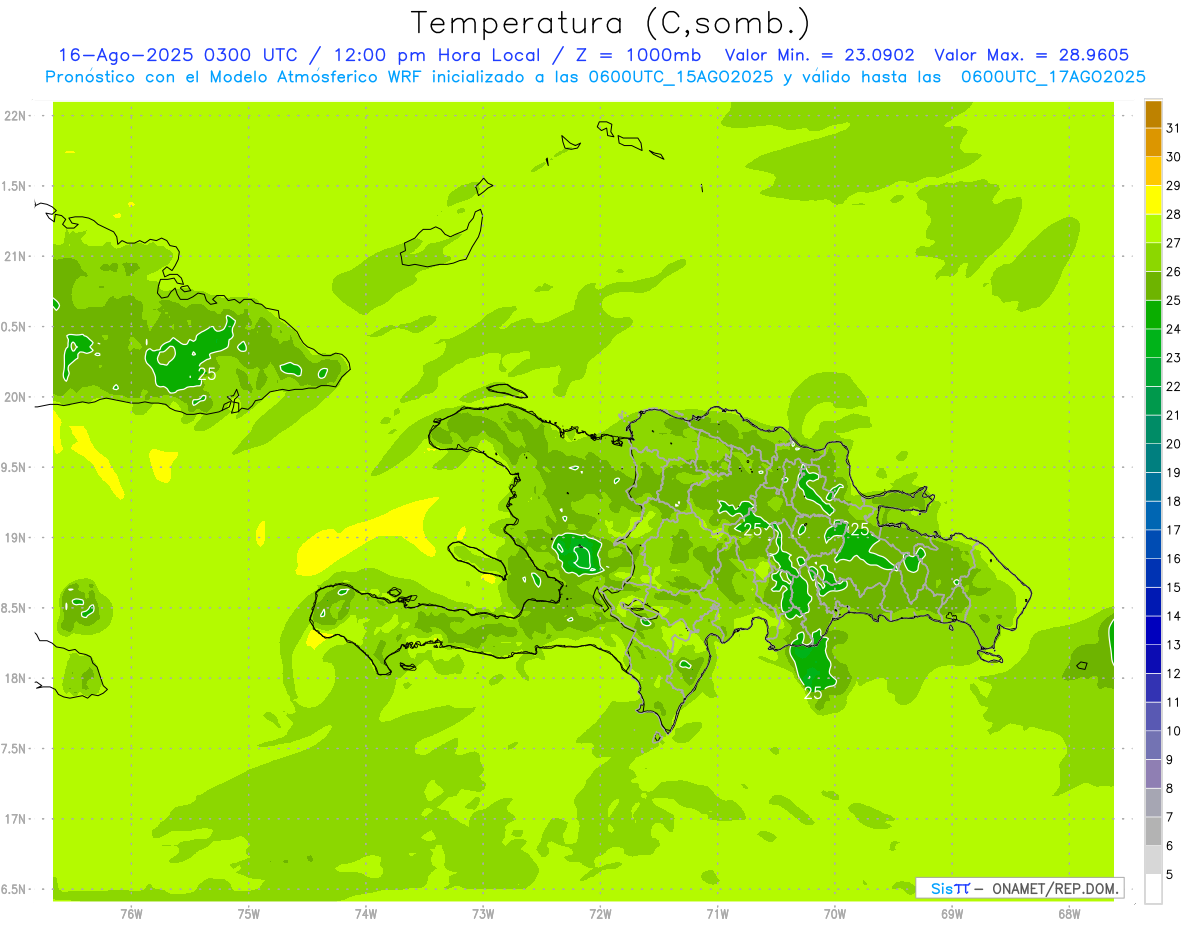Click the "69W" longitude label
The width and height of the screenshot is (1200, 927).
click(951, 914)
